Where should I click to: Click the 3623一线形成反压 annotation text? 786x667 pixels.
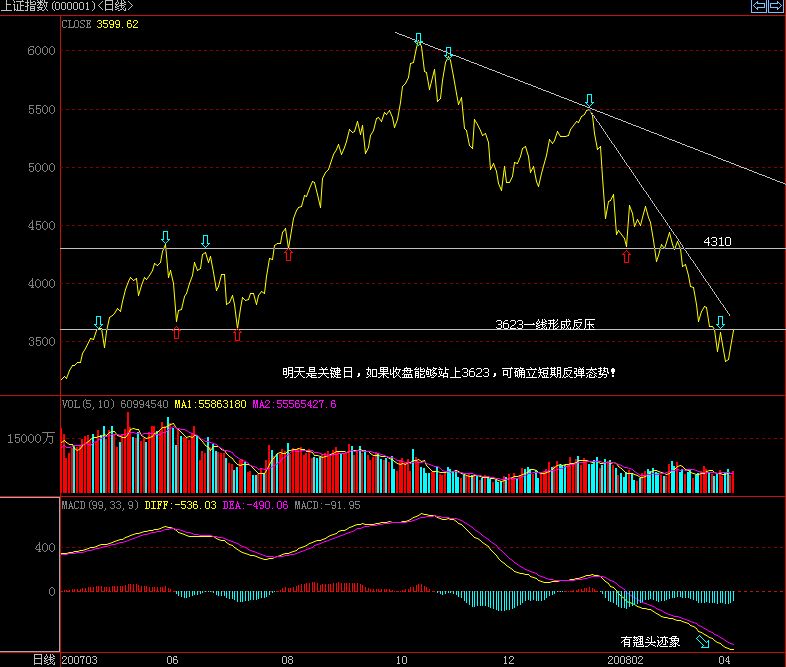(x=545, y=324)
